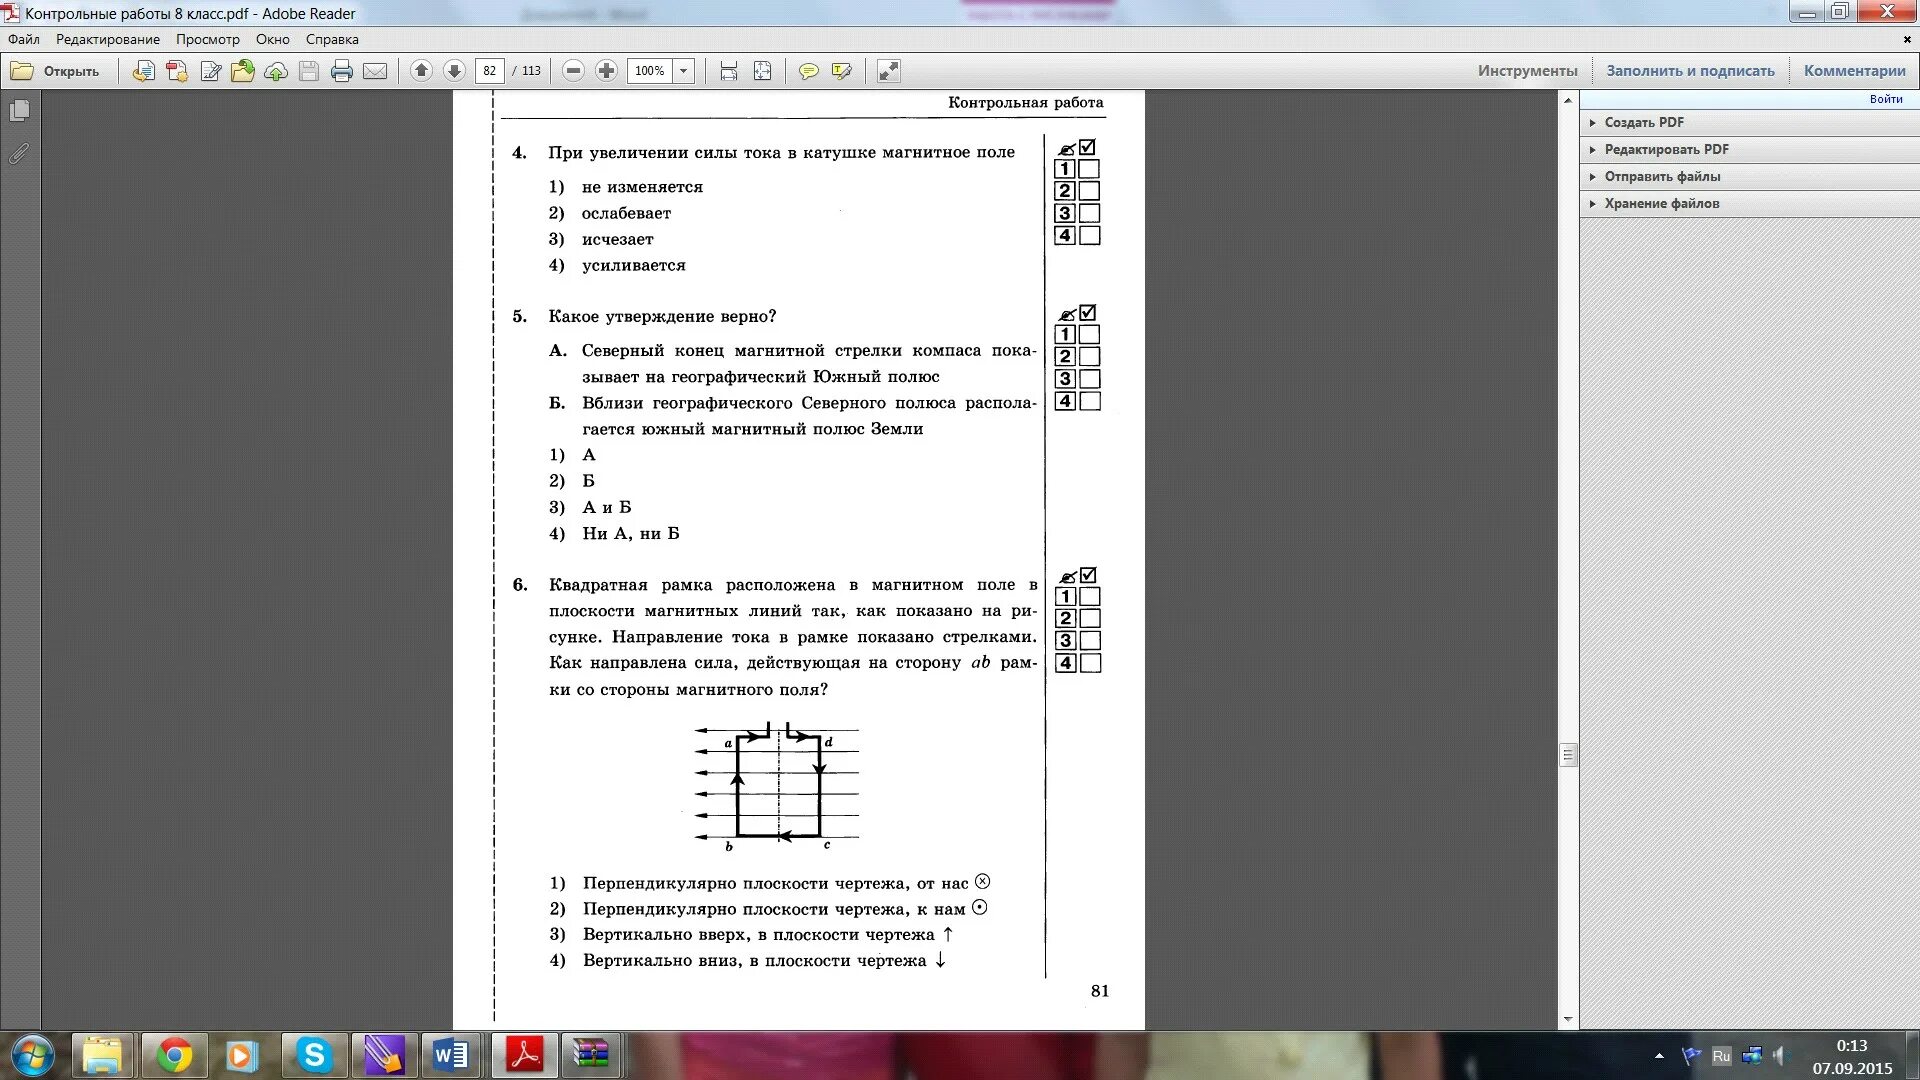Click the Войти sign-in link

pyautogui.click(x=1885, y=99)
